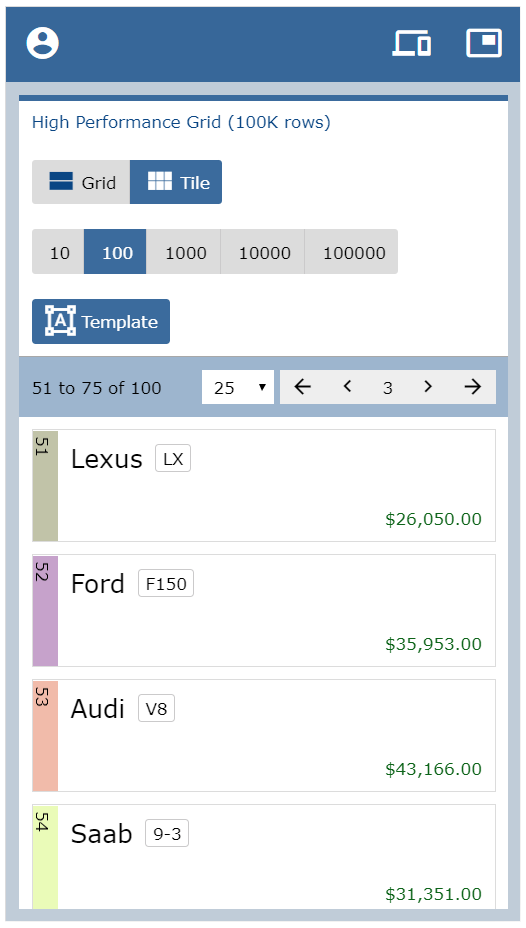The image size is (526, 928).
Task: Click the LX model tag on Lexus tile
Action: coord(173,459)
